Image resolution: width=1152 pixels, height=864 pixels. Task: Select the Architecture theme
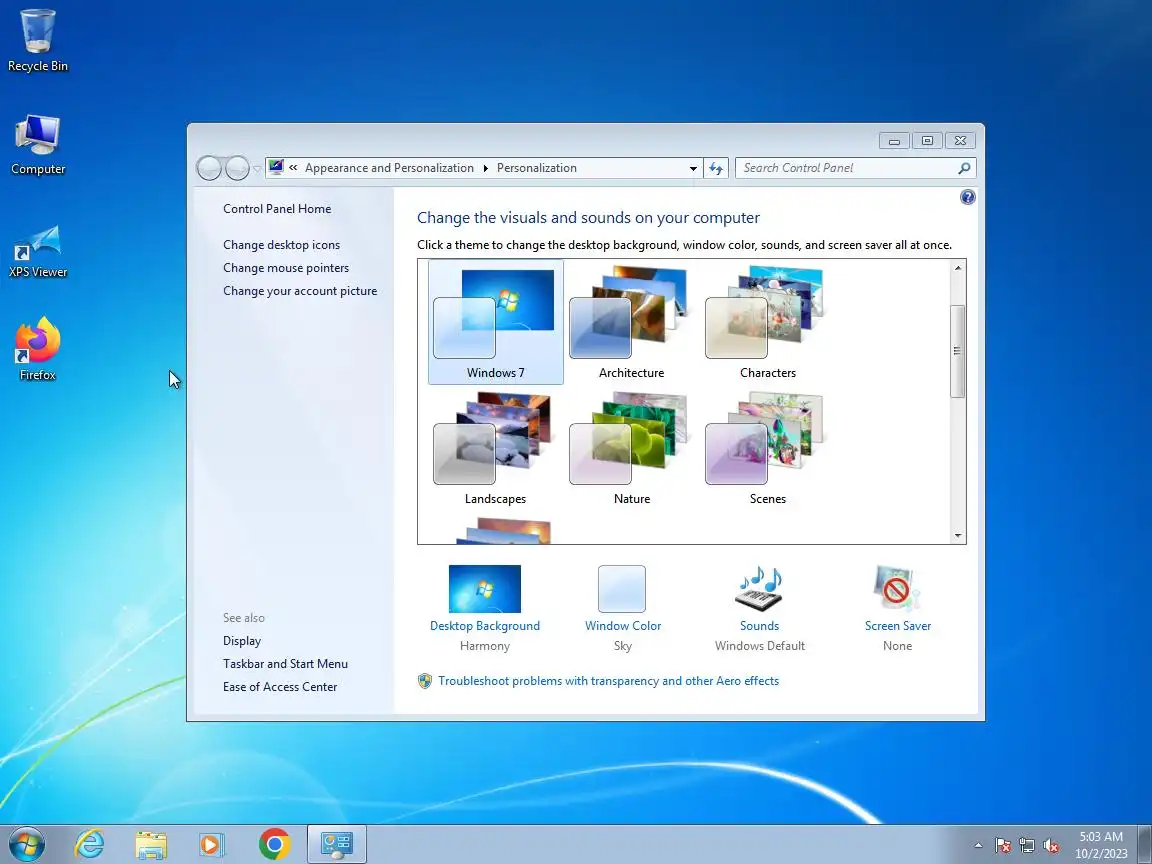(x=631, y=322)
